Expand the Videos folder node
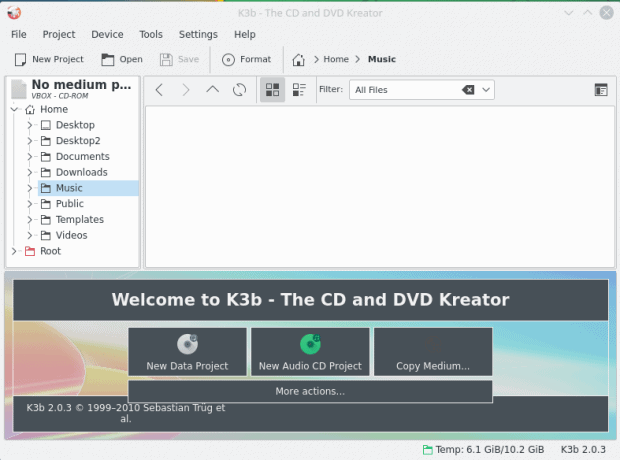This screenshot has height=460, width=620. [30, 235]
